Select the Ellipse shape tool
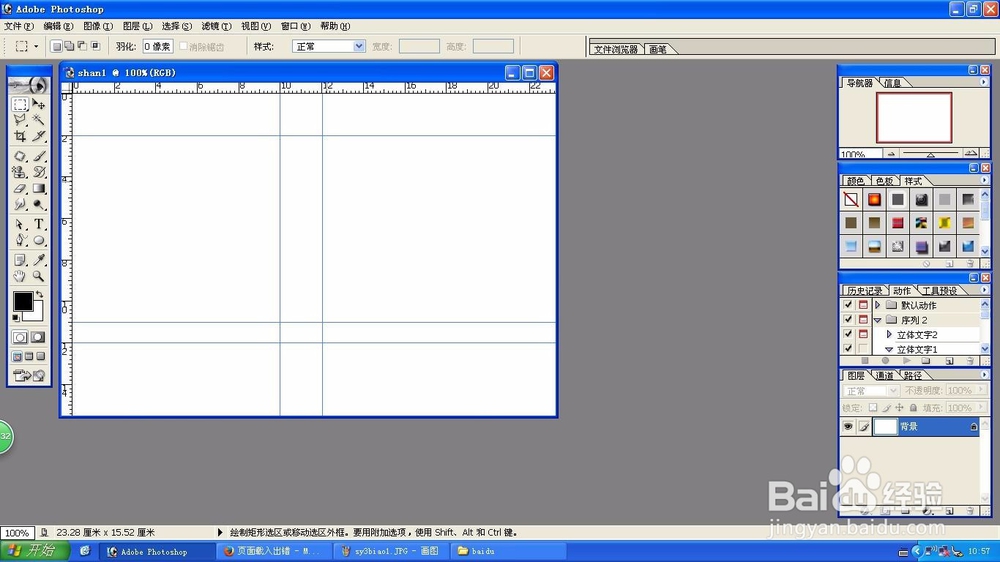This screenshot has height=562, width=1000. [x=39, y=240]
